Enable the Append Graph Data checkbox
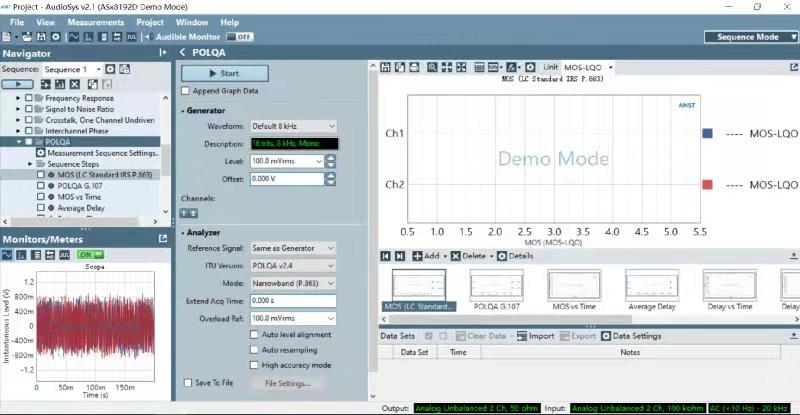 (x=185, y=91)
